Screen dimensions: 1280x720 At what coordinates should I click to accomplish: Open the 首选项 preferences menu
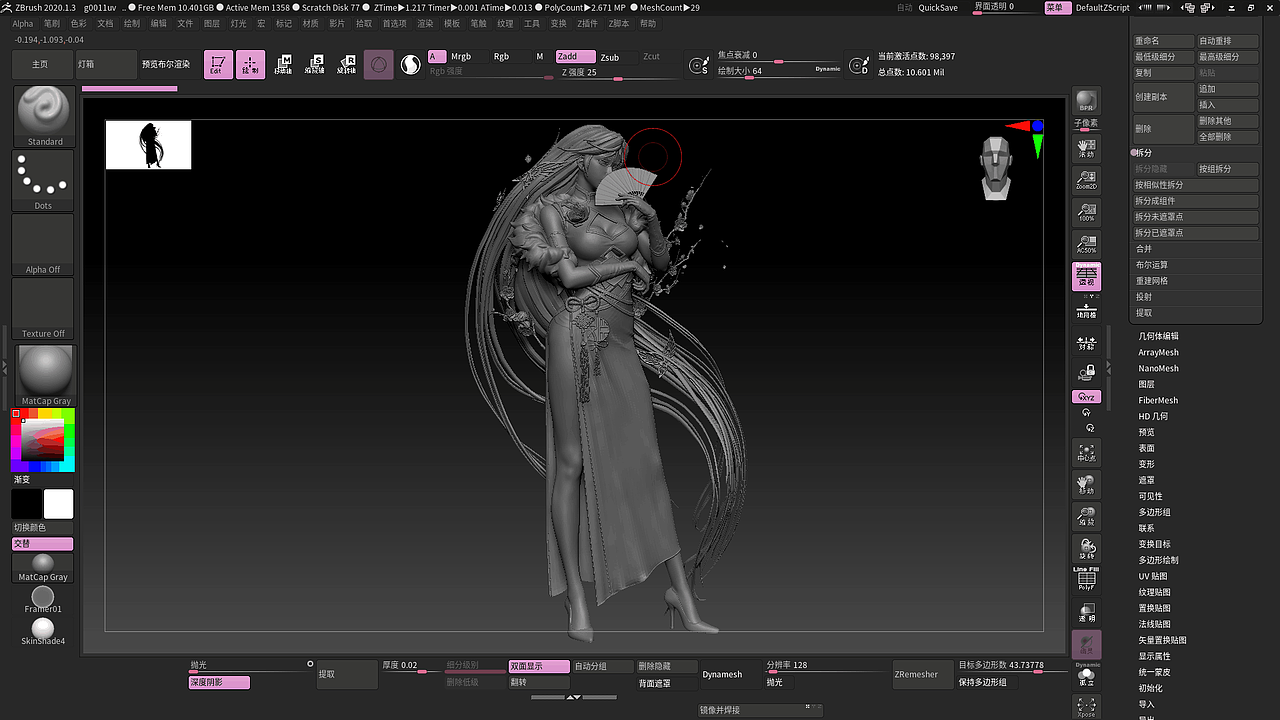[394, 23]
